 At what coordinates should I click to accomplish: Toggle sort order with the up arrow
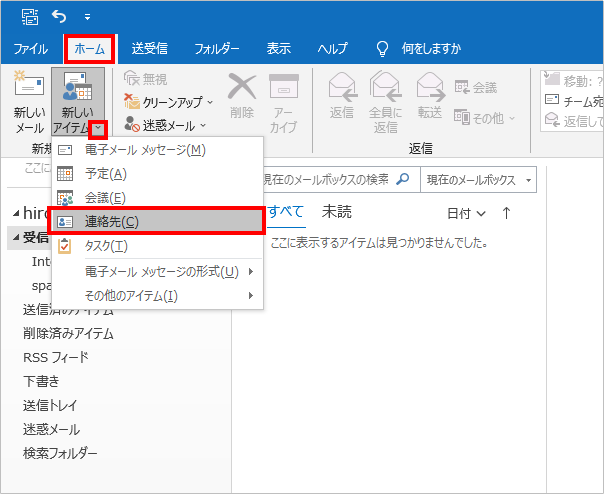tap(507, 213)
